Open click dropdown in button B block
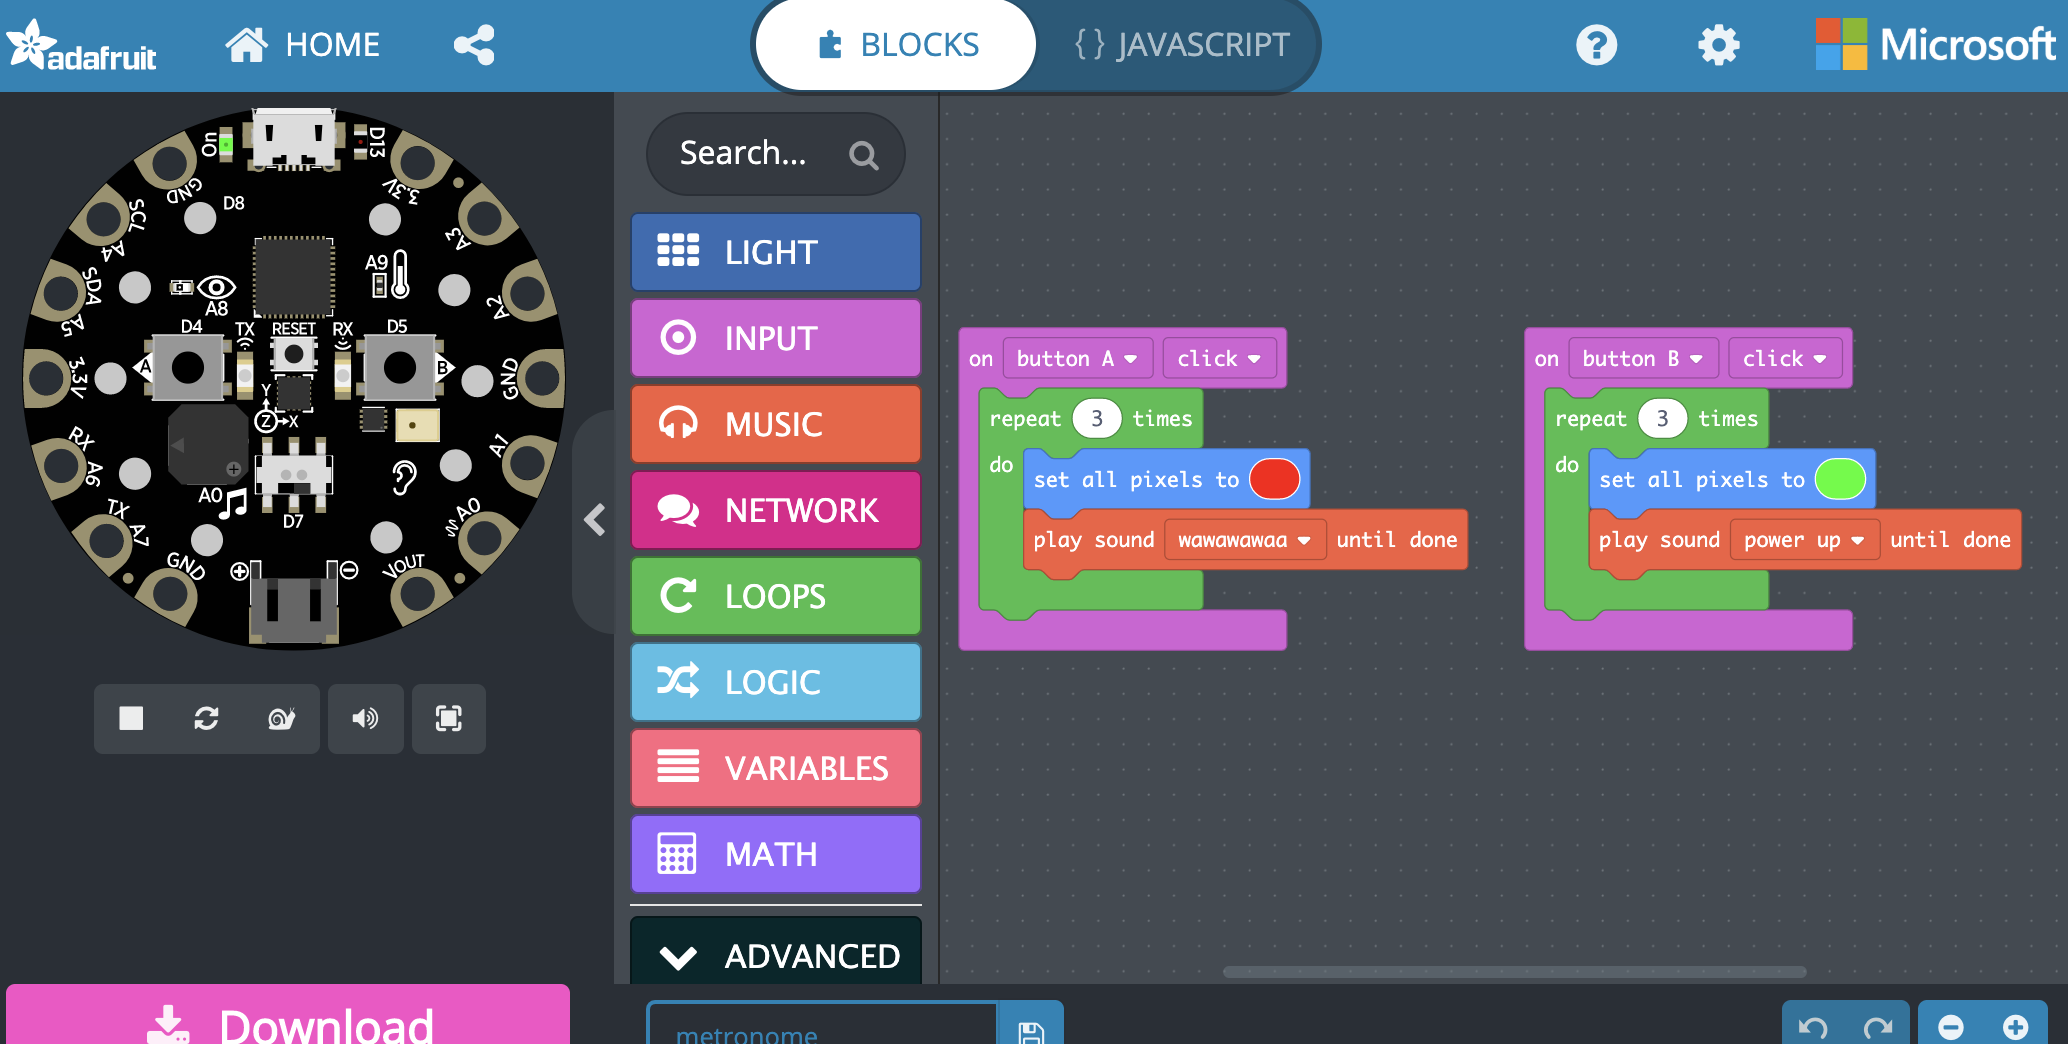 (1785, 359)
